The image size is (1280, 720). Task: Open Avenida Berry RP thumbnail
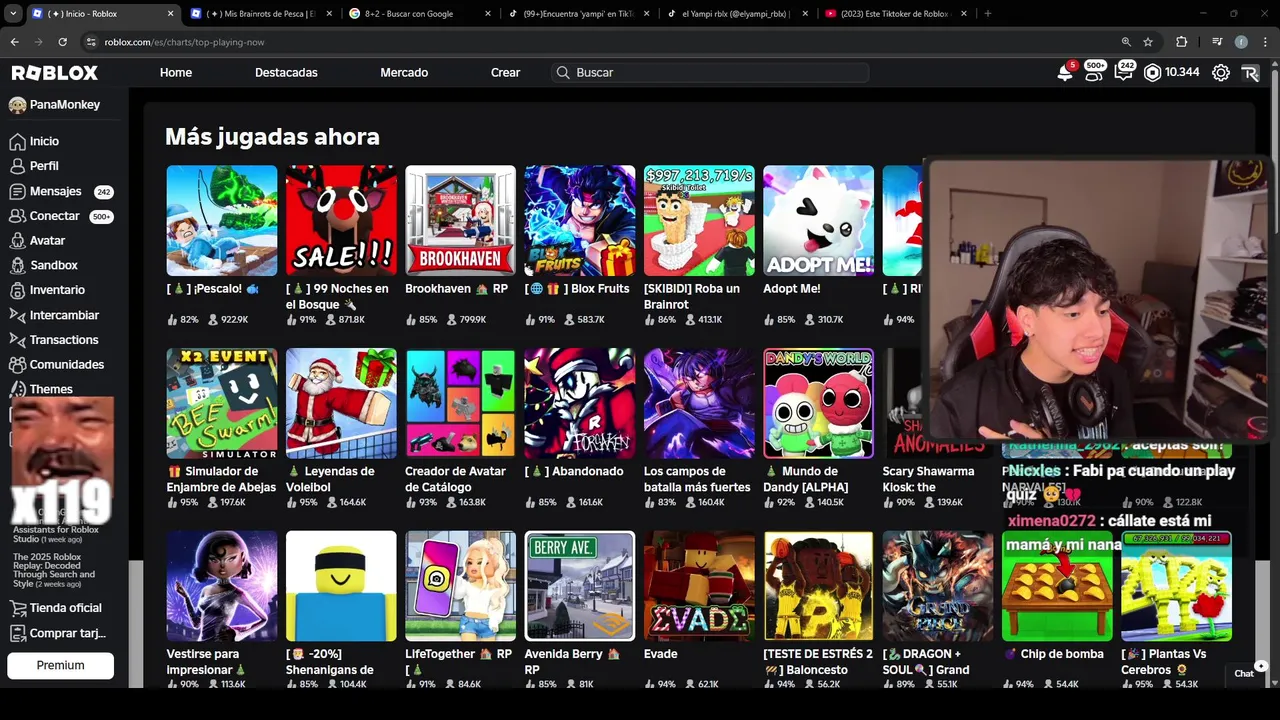[x=580, y=586]
